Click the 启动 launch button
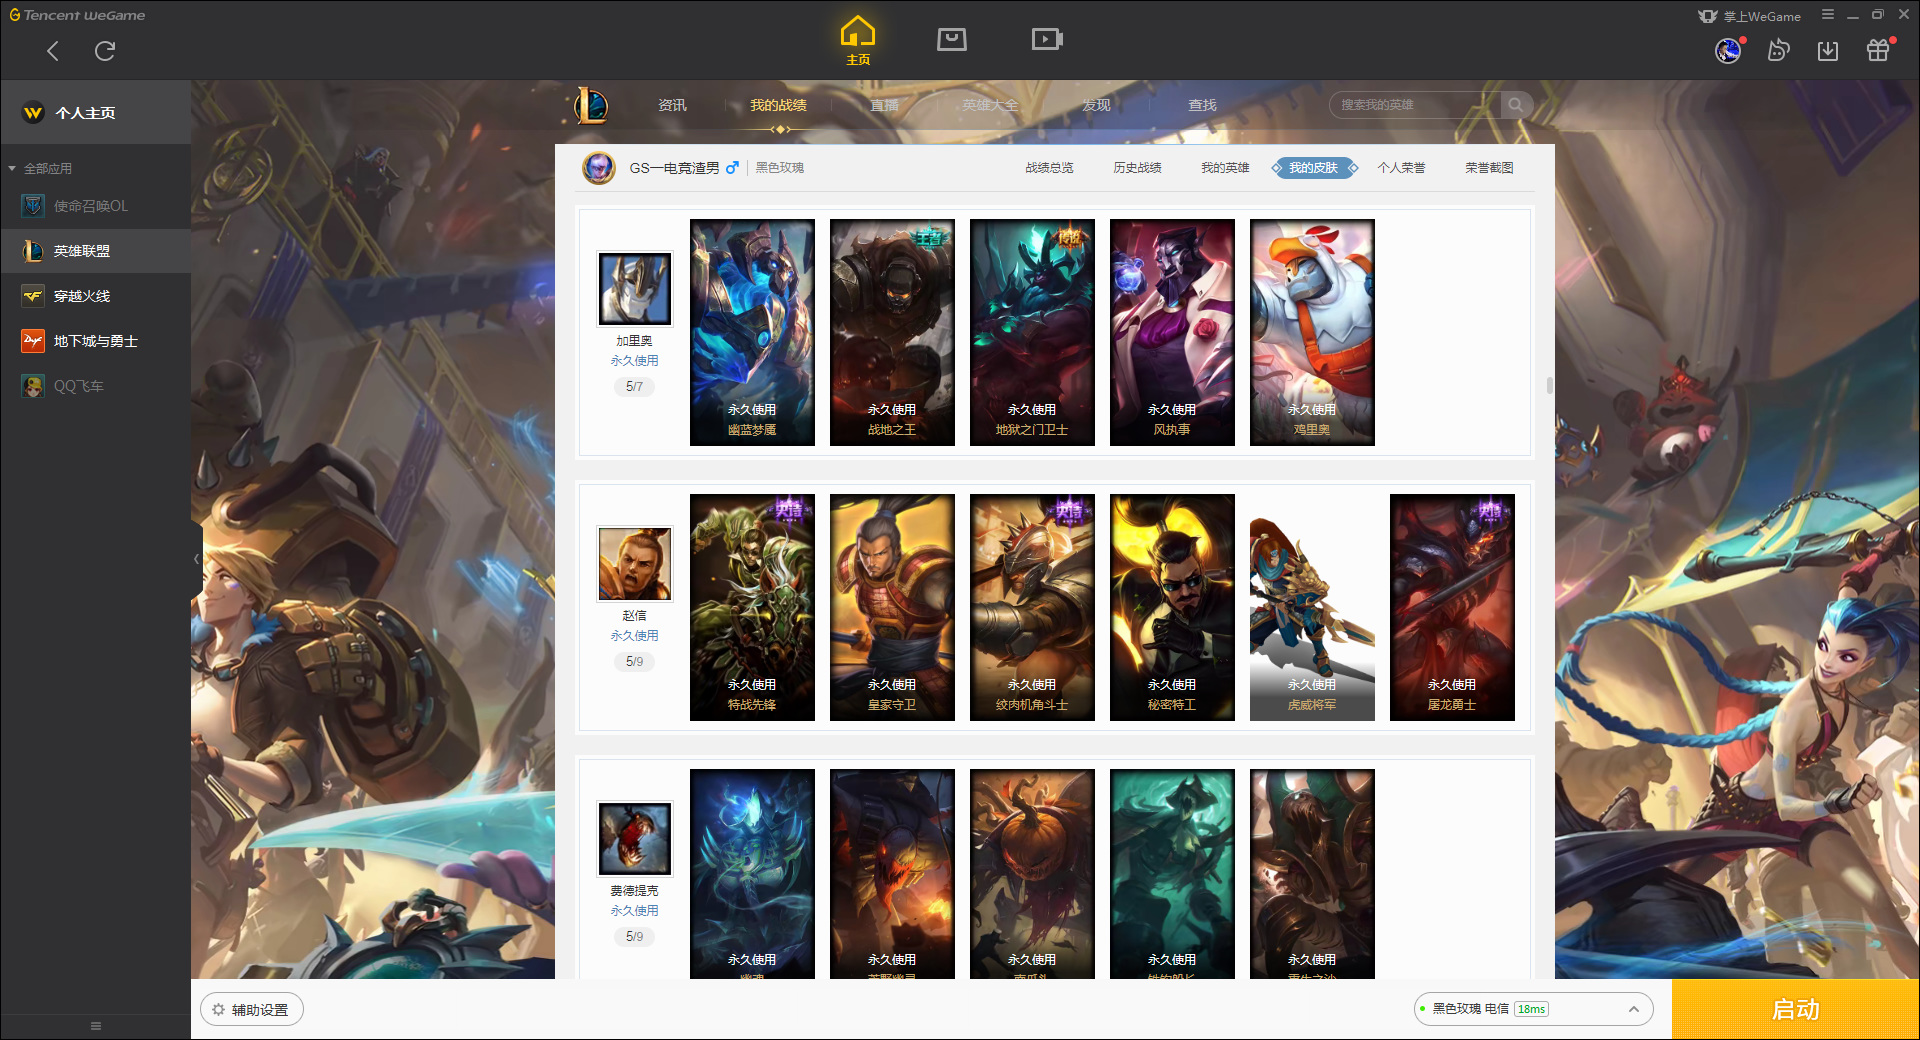This screenshot has width=1920, height=1040. [1795, 1009]
